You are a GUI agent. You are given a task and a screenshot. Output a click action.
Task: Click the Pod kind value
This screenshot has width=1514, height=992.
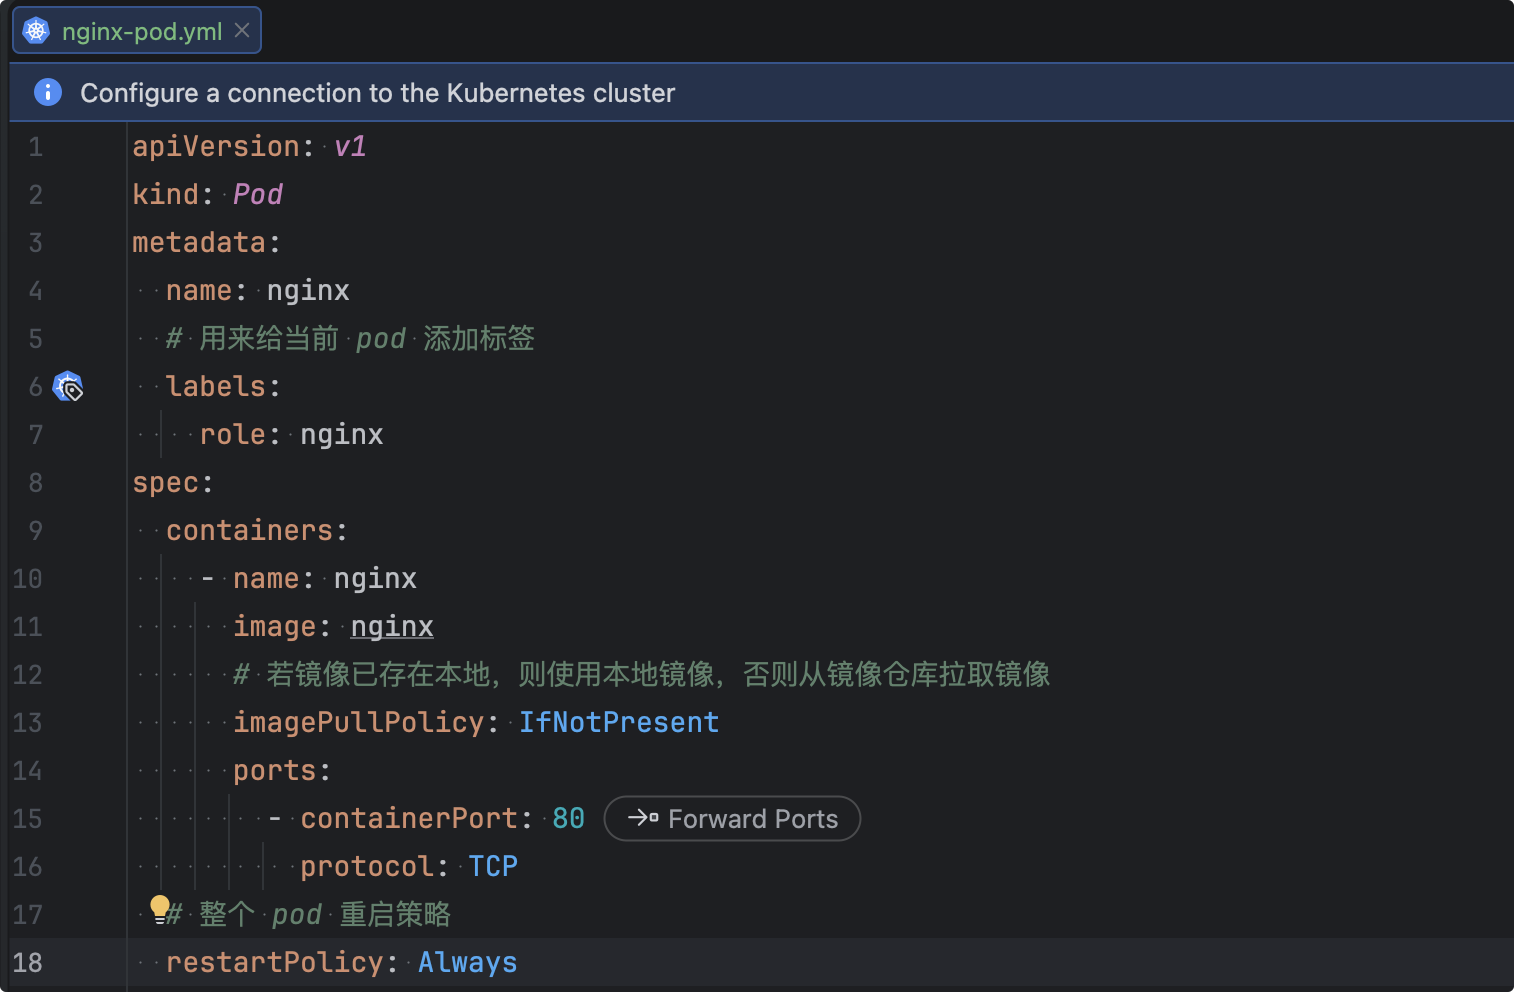(258, 194)
